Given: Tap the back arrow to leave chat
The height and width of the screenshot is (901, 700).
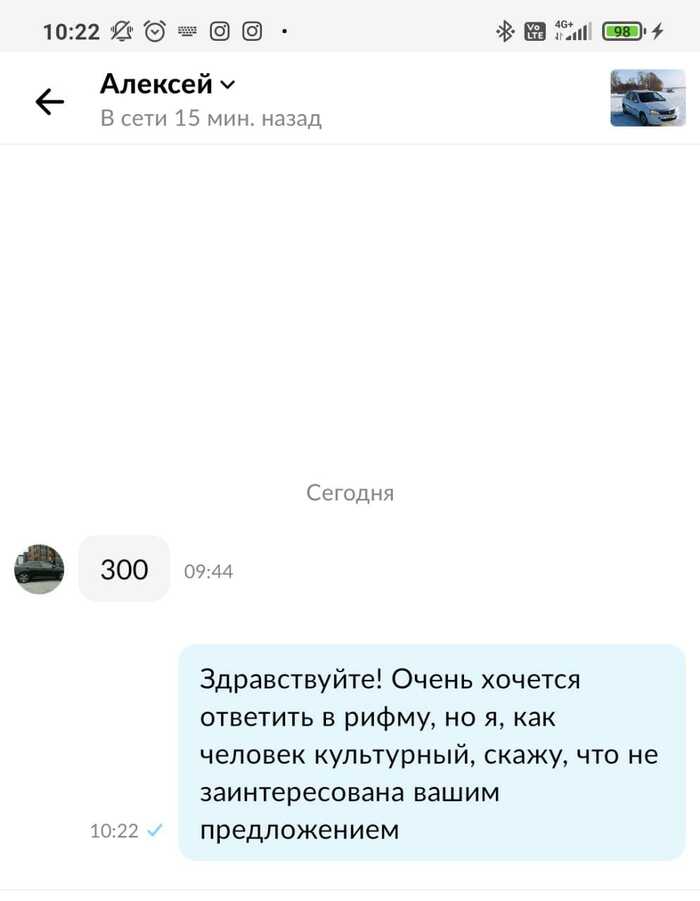Looking at the screenshot, I should click(50, 102).
